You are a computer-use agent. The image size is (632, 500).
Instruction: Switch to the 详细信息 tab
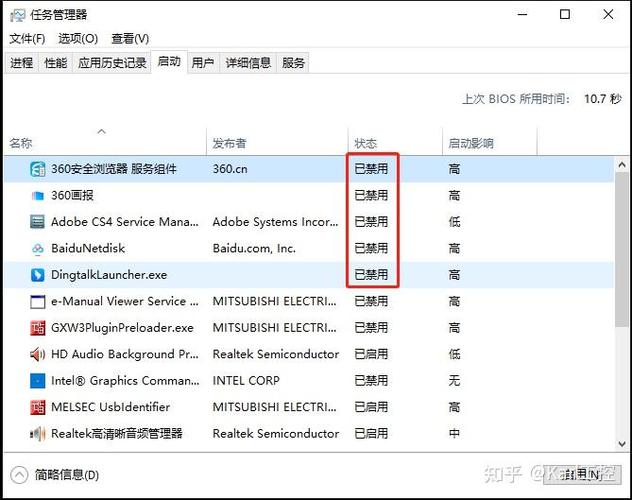tap(248, 63)
